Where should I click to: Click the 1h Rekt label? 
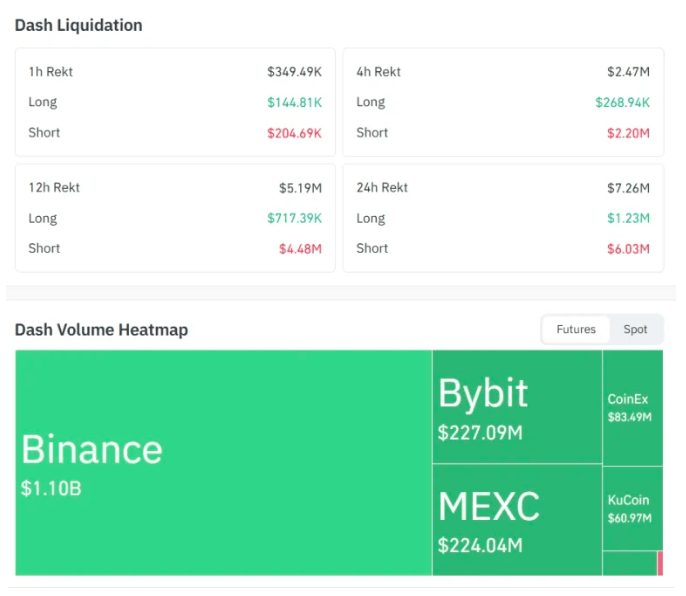click(51, 72)
